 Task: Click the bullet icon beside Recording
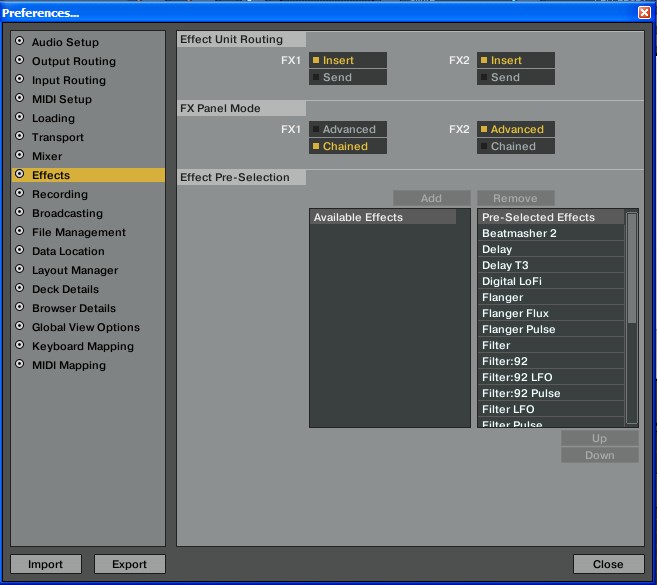[19, 193]
